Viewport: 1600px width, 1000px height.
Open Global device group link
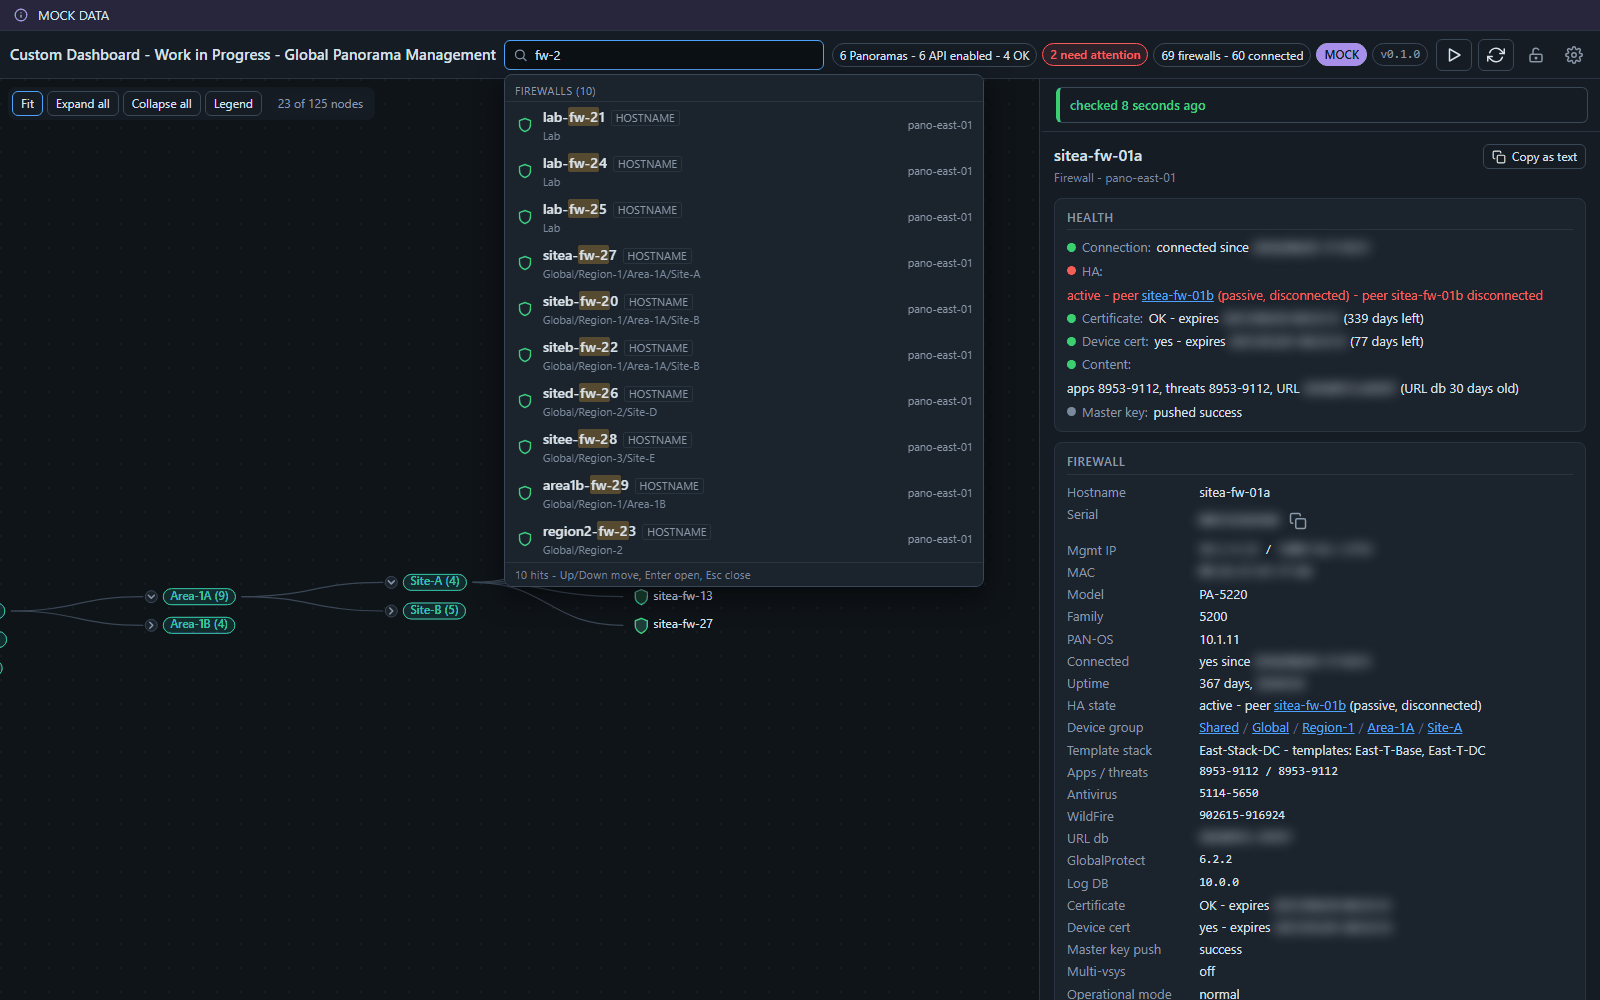[x=1270, y=728]
